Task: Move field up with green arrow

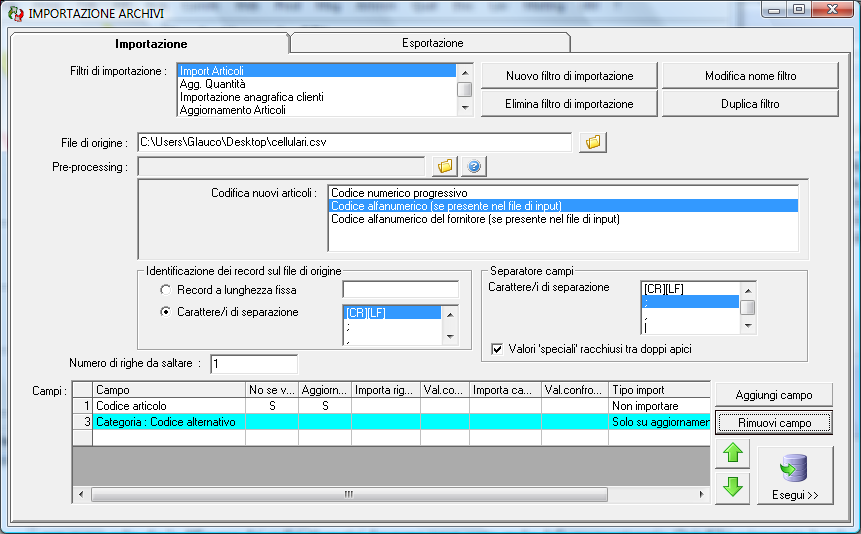Action: tap(733, 453)
